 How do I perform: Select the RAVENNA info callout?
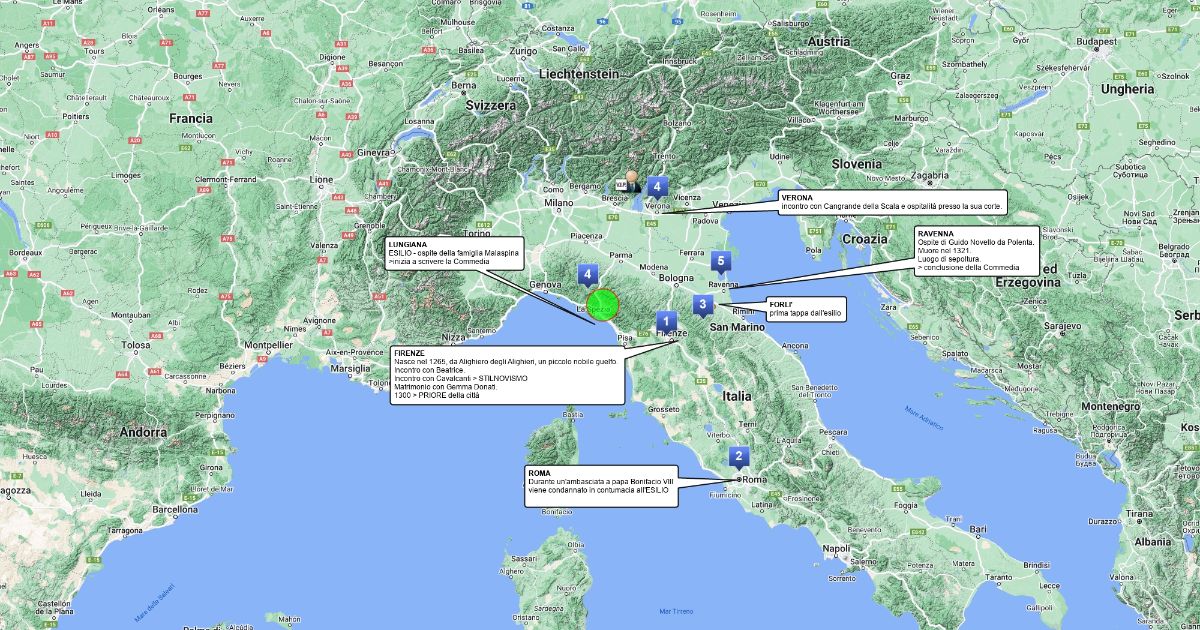[977, 252]
